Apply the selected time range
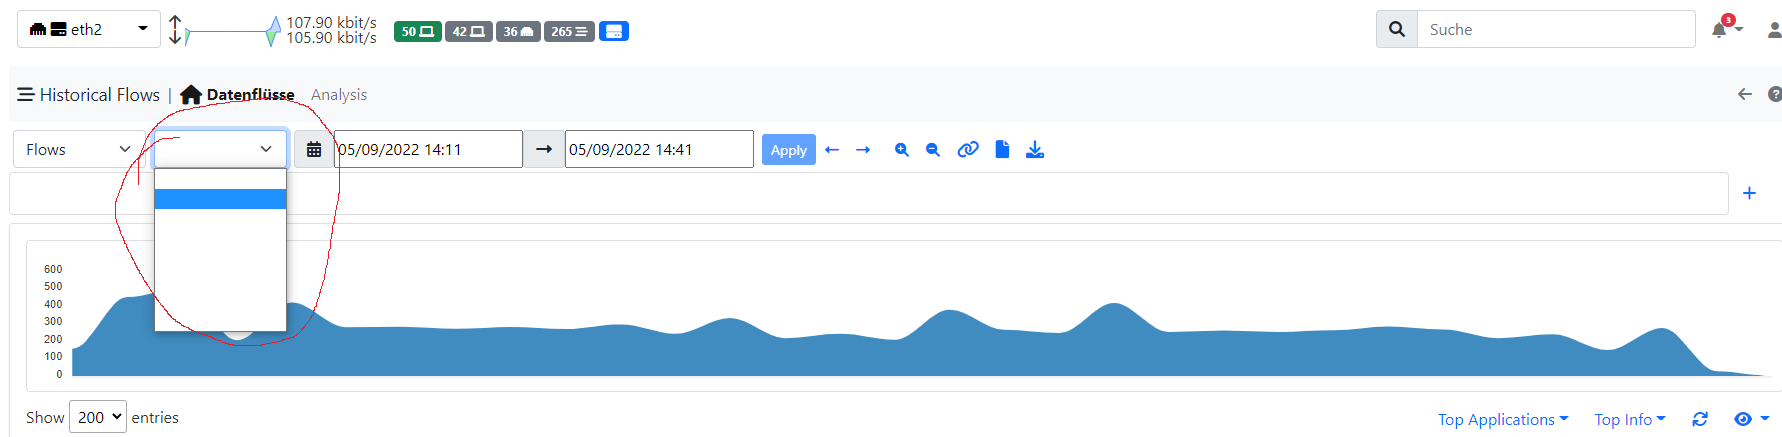 pos(789,149)
